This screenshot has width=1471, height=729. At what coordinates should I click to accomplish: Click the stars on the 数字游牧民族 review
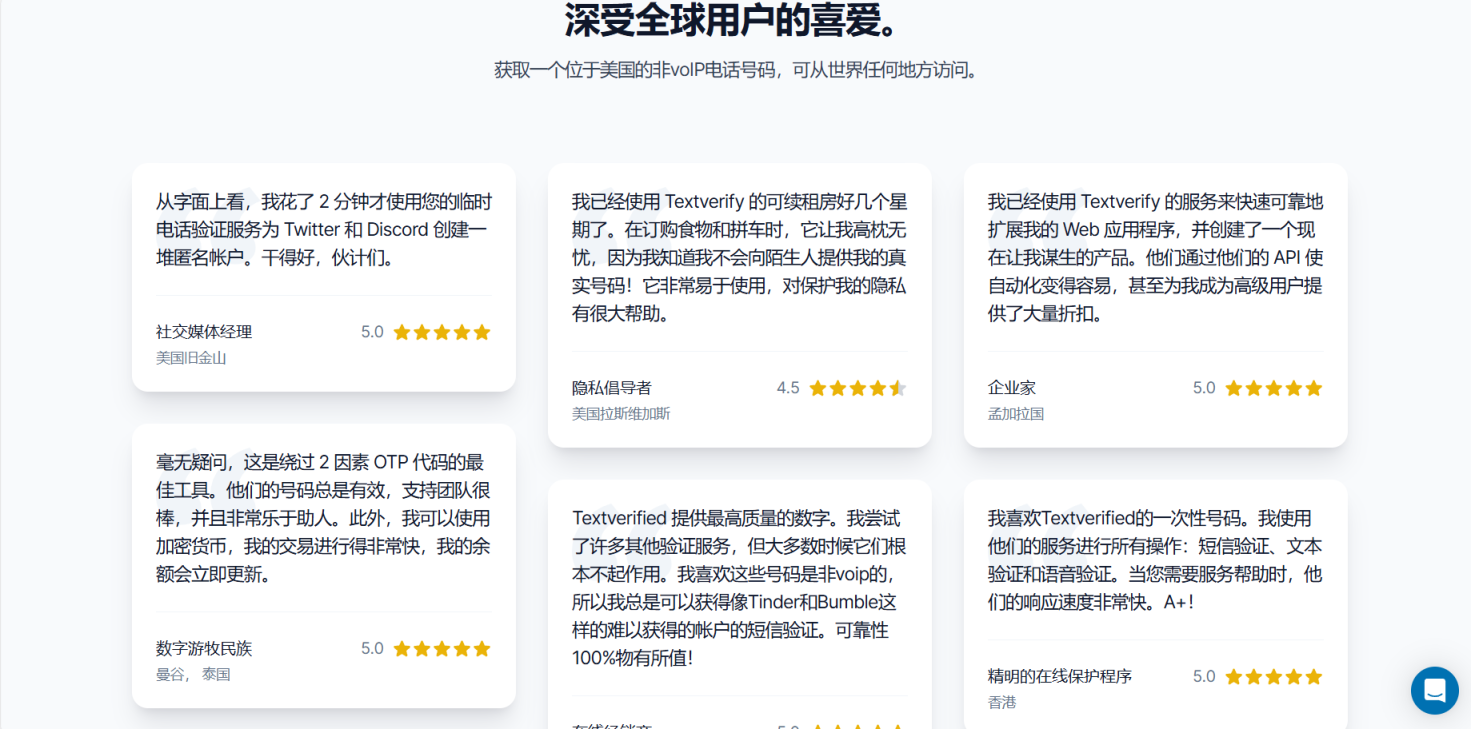442,648
